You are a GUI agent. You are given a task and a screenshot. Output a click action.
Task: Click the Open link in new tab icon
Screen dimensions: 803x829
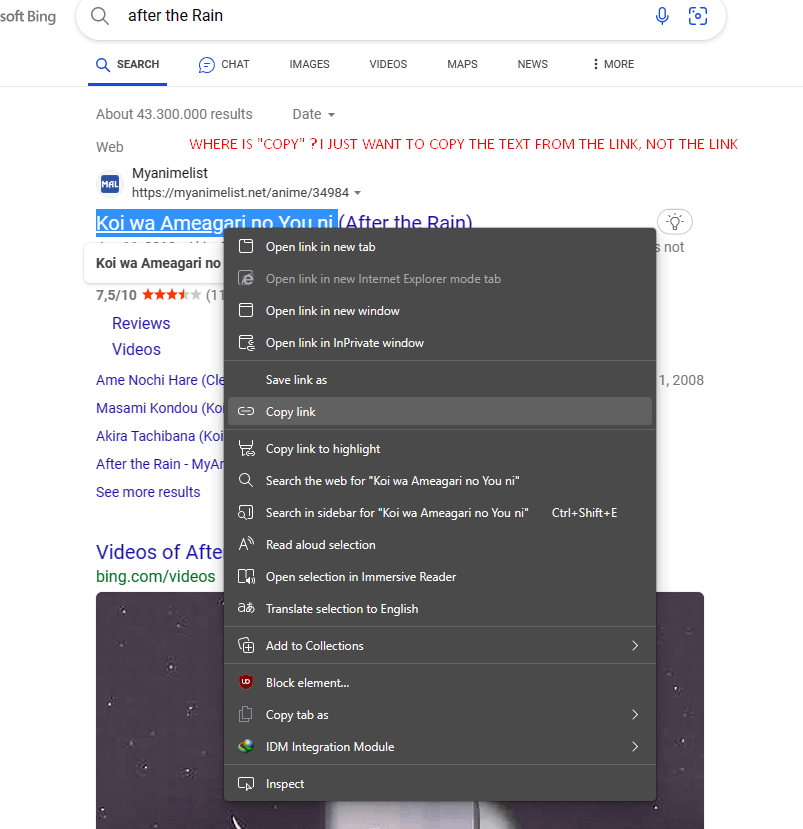coord(246,246)
